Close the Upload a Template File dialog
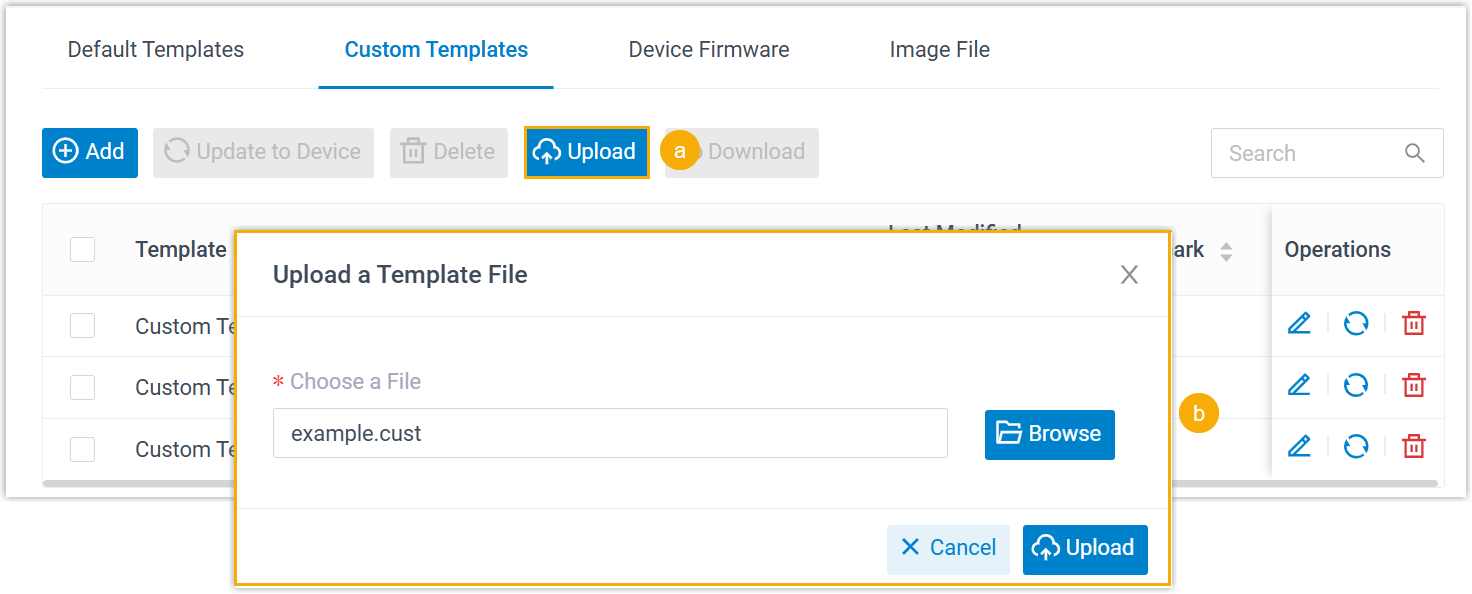The image size is (1472, 594). point(1129,275)
